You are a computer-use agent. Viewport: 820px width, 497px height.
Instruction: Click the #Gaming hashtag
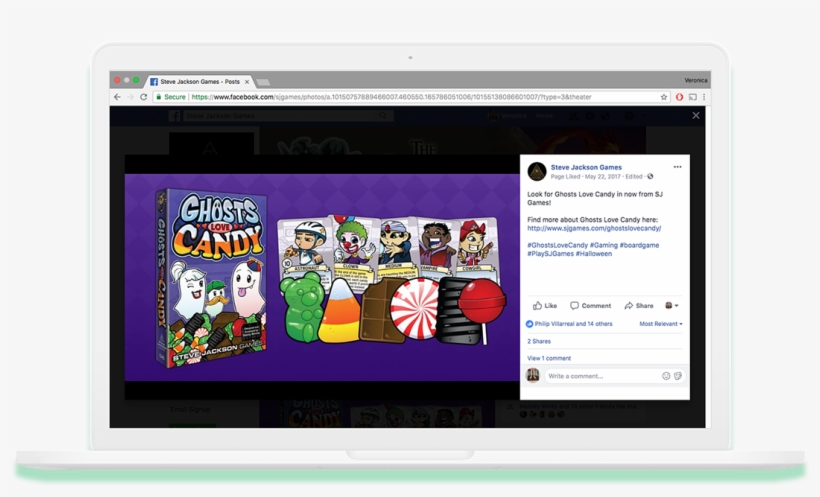(x=603, y=245)
